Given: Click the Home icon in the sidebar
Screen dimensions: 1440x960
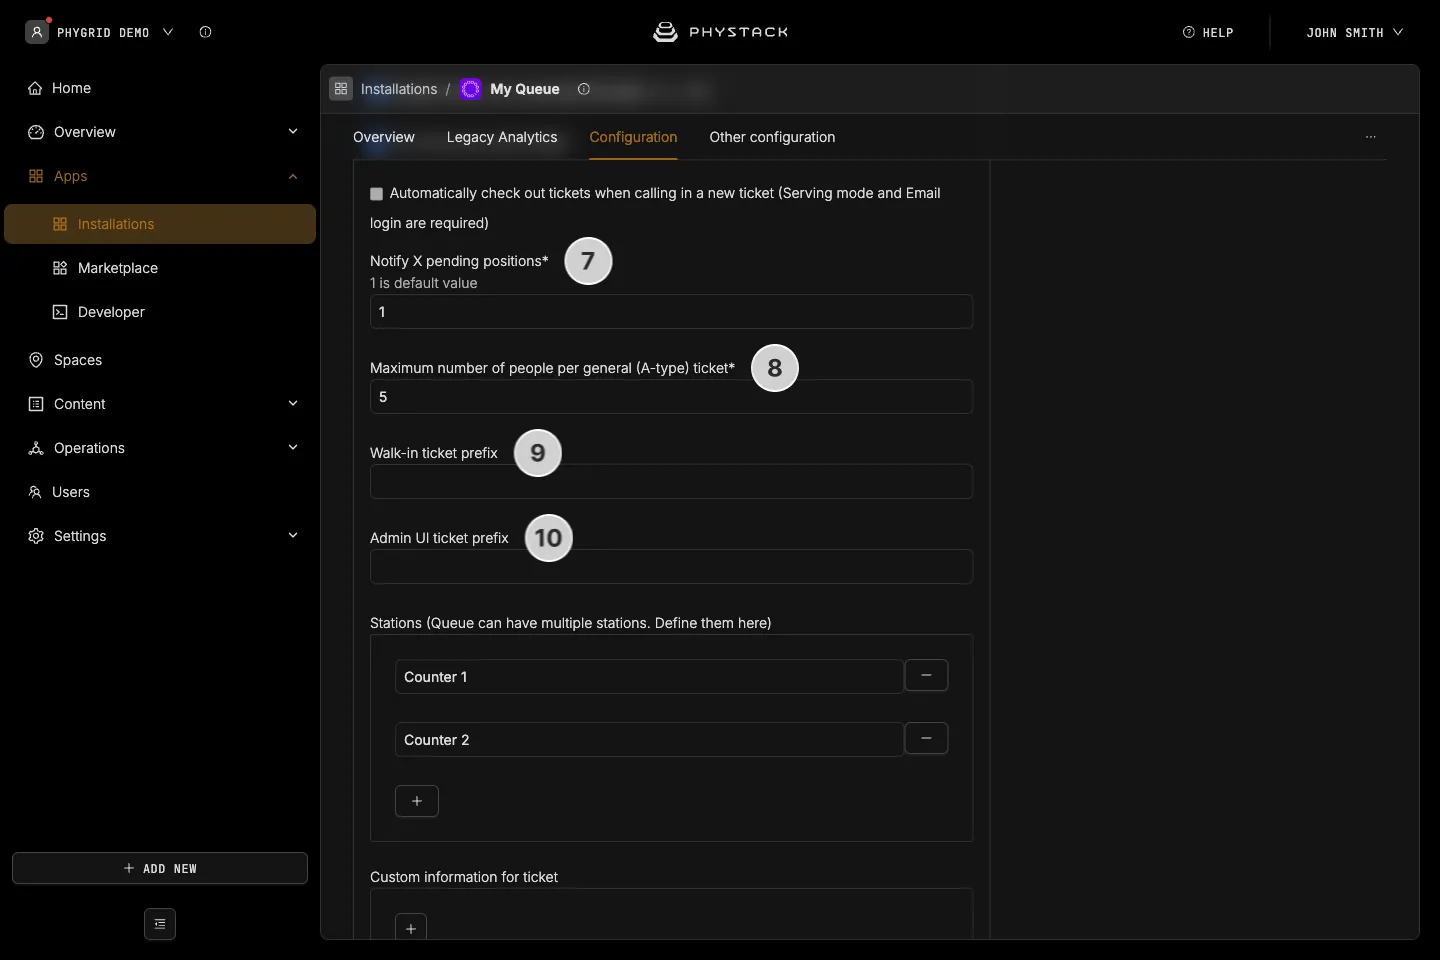Looking at the screenshot, I should tap(35, 88).
